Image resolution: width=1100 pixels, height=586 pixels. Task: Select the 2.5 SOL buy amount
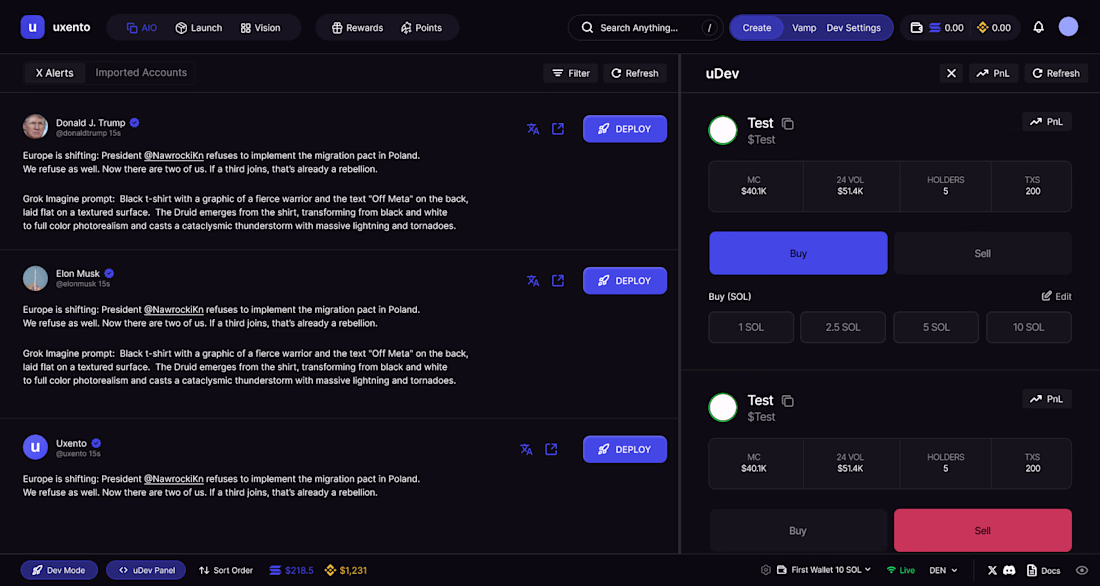(x=843, y=327)
